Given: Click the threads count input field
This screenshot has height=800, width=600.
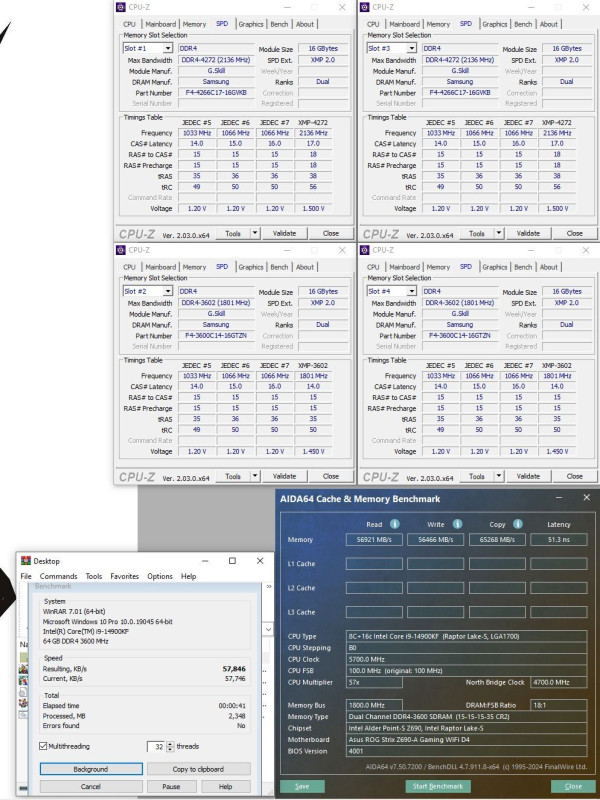Looking at the screenshot, I should click(x=157, y=746).
